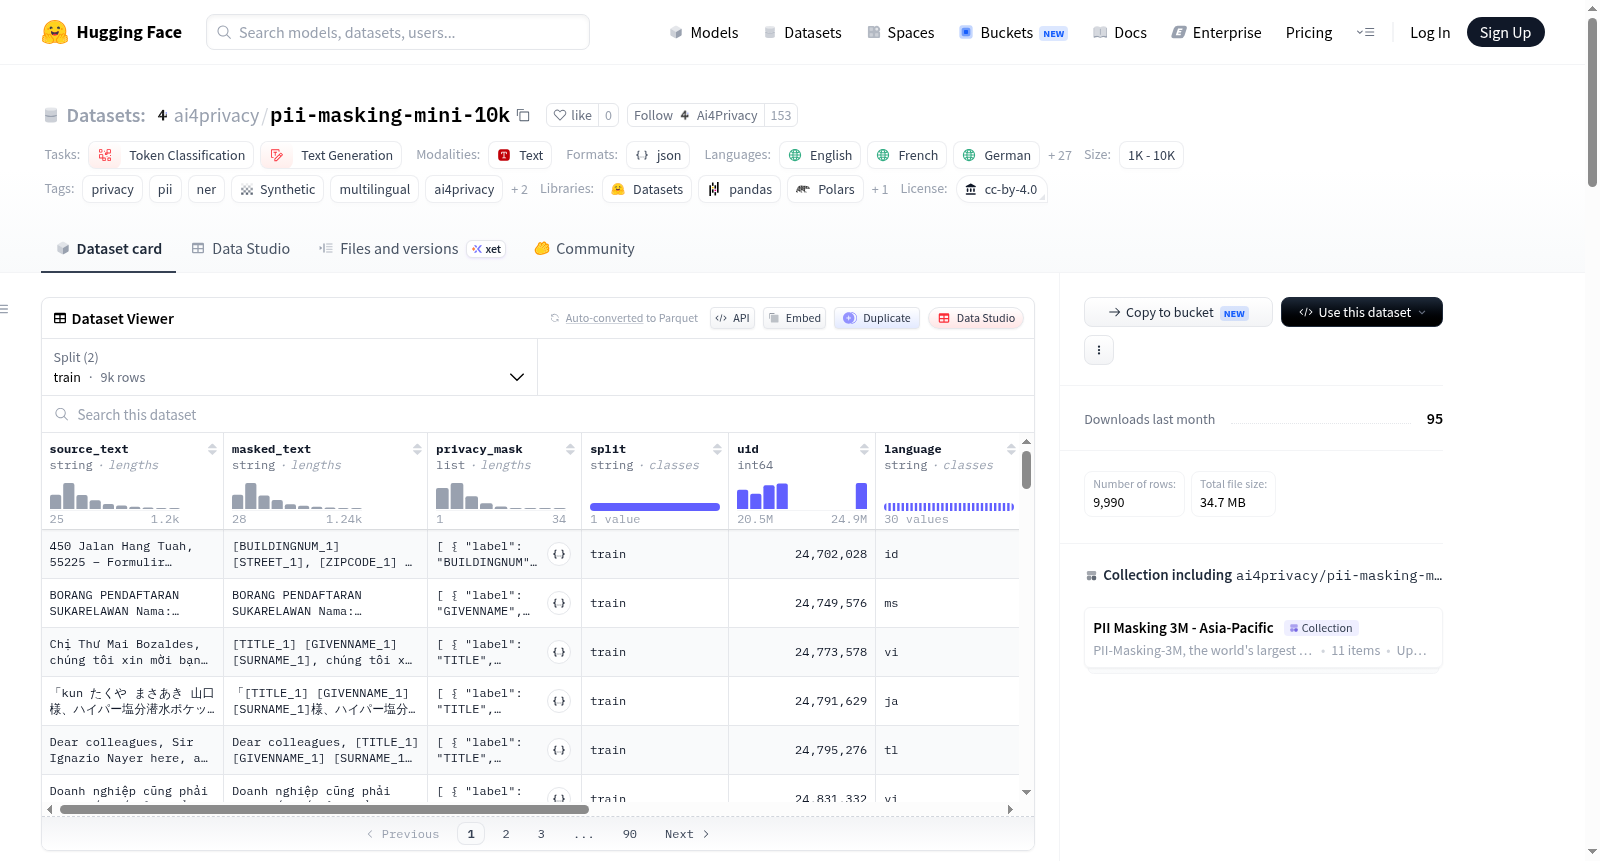The width and height of the screenshot is (1600, 861).
Task: Click the table's horizontal scrollbar
Action: [x=324, y=809]
